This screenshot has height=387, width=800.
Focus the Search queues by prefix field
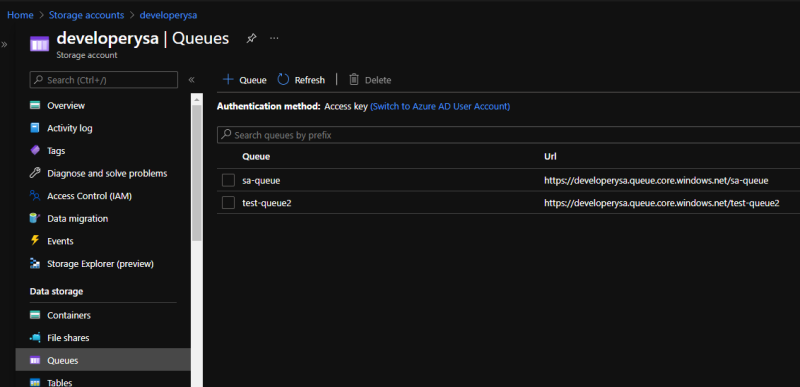pyautogui.click(x=508, y=135)
